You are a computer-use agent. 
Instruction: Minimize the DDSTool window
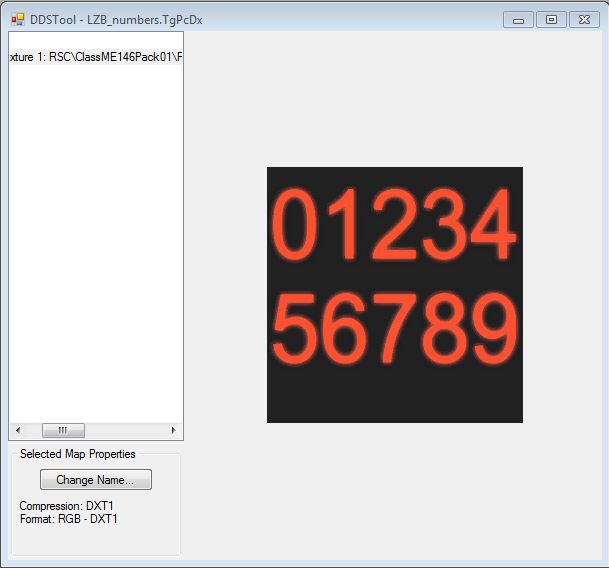pos(519,20)
